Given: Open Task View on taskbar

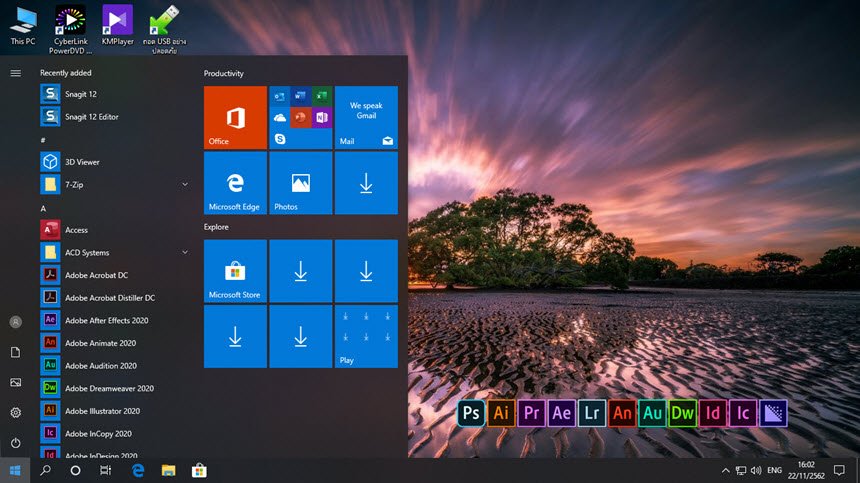Looking at the screenshot, I should [x=105, y=470].
